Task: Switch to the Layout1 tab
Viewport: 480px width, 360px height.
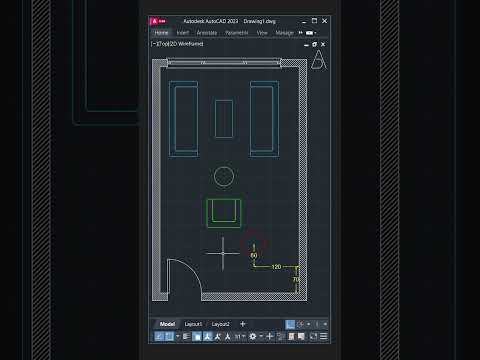Action: point(193,324)
